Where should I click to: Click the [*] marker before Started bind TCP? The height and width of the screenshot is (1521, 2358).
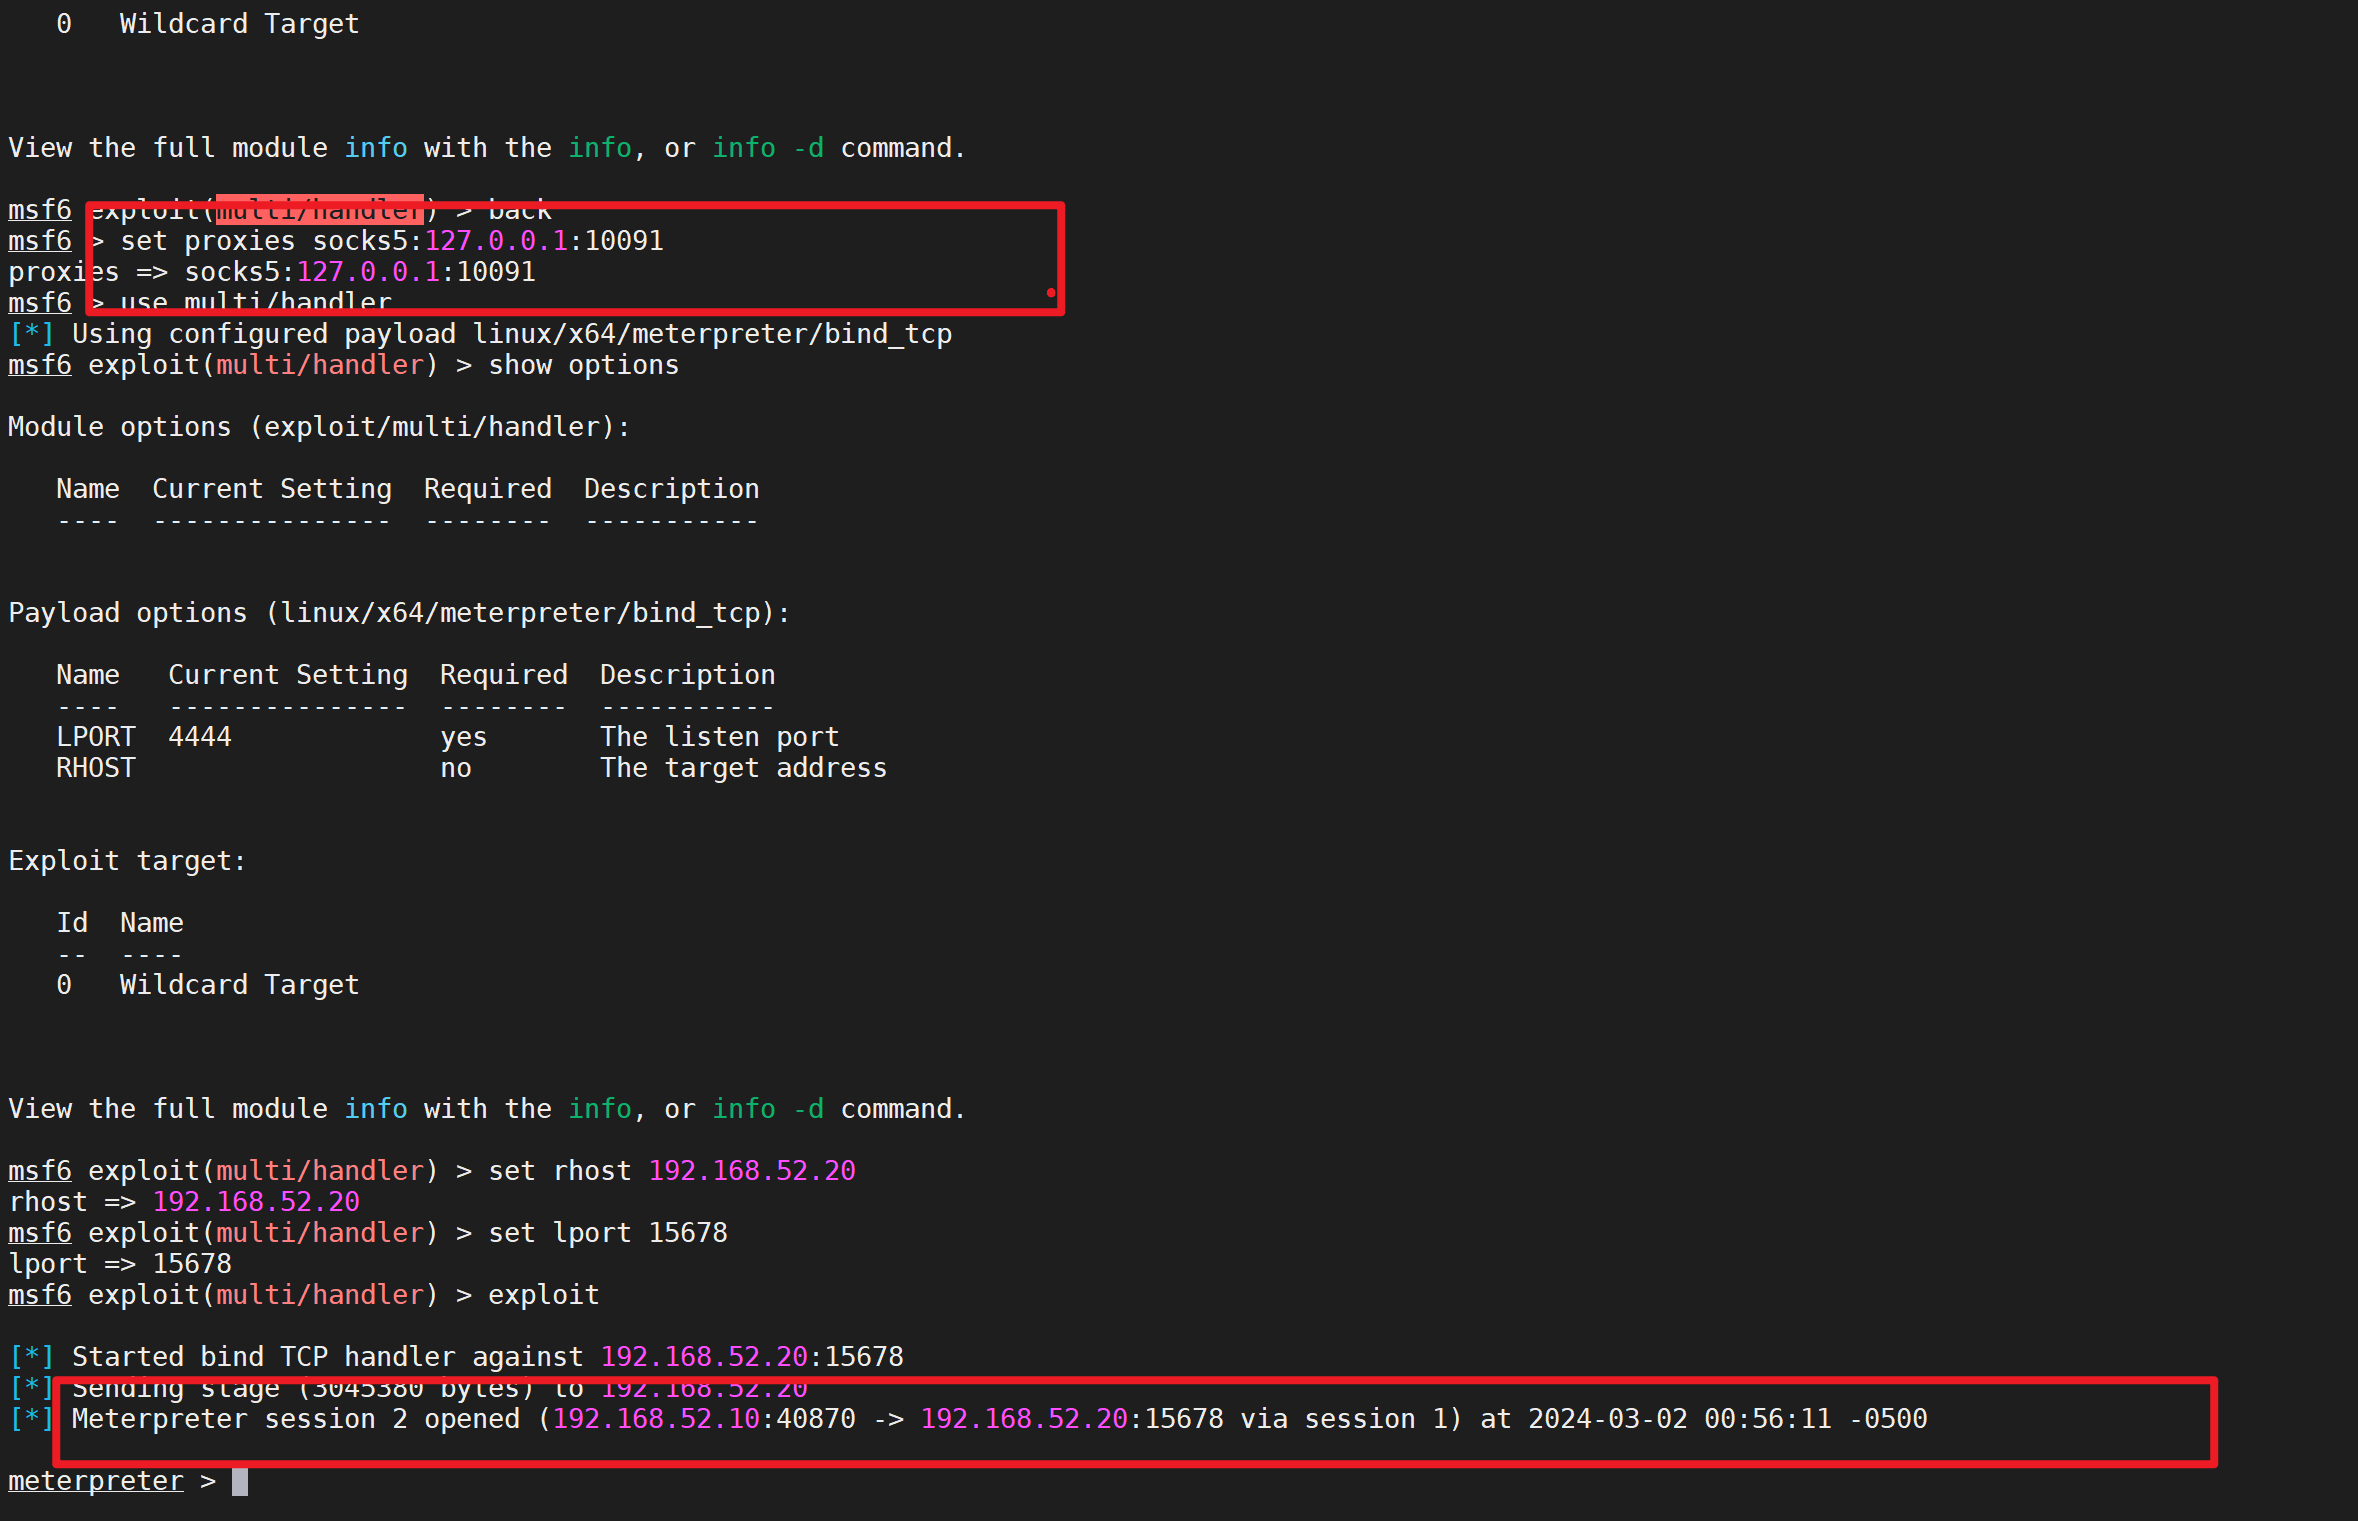pyautogui.click(x=31, y=1357)
